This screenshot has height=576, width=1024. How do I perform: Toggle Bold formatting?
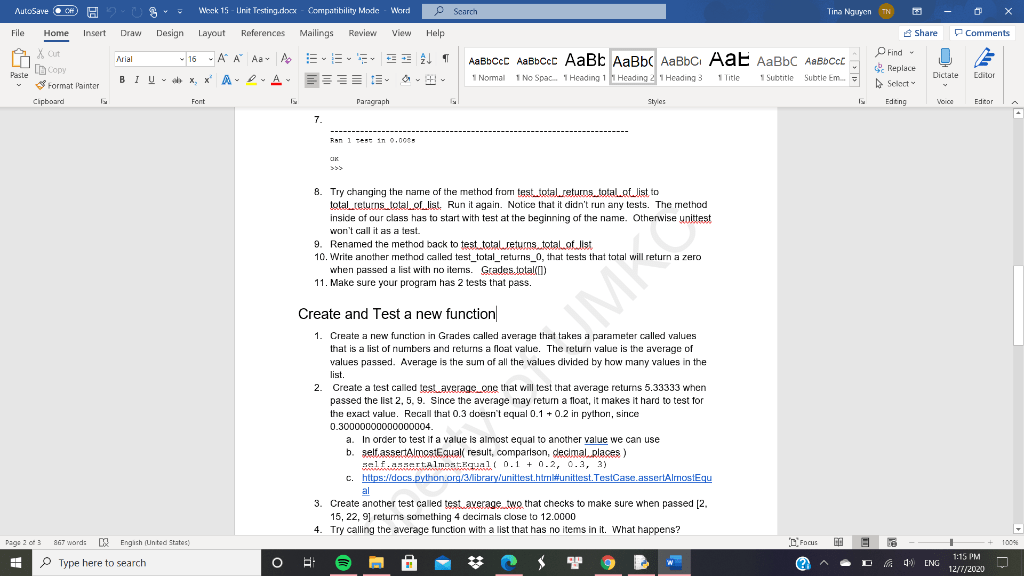tap(122, 80)
